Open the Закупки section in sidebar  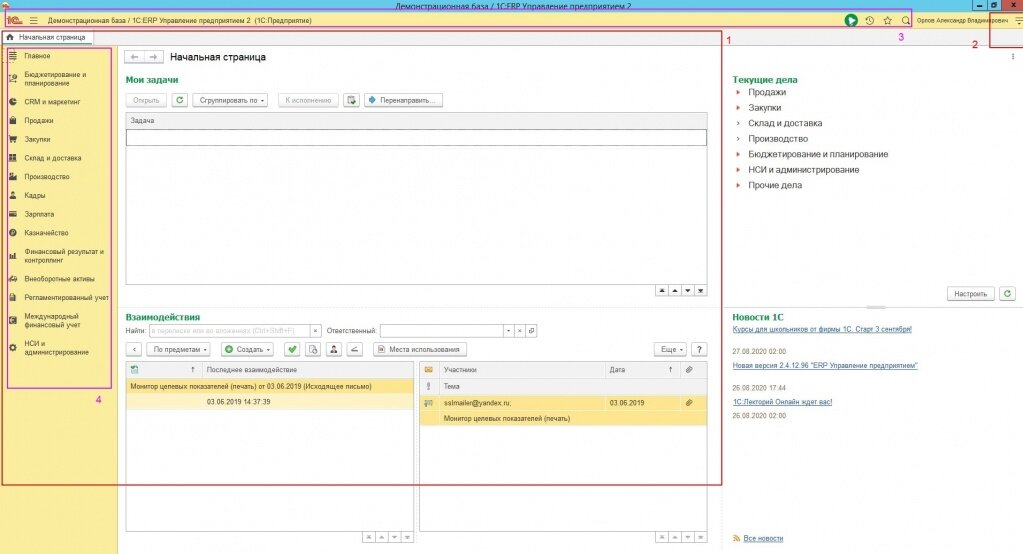pos(37,140)
